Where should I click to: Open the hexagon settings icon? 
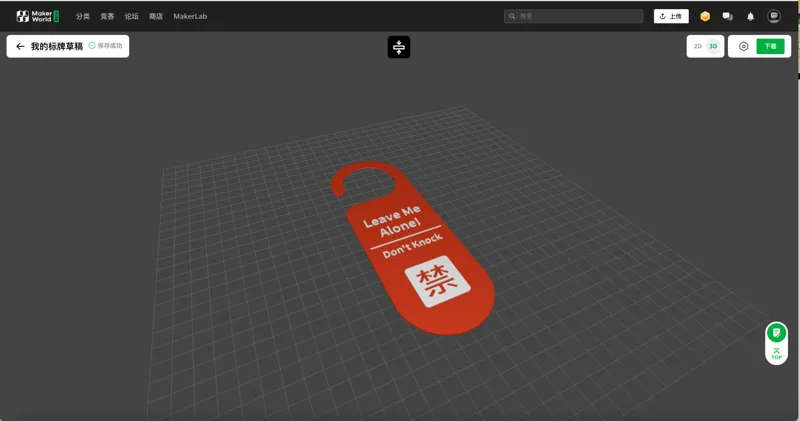point(743,46)
